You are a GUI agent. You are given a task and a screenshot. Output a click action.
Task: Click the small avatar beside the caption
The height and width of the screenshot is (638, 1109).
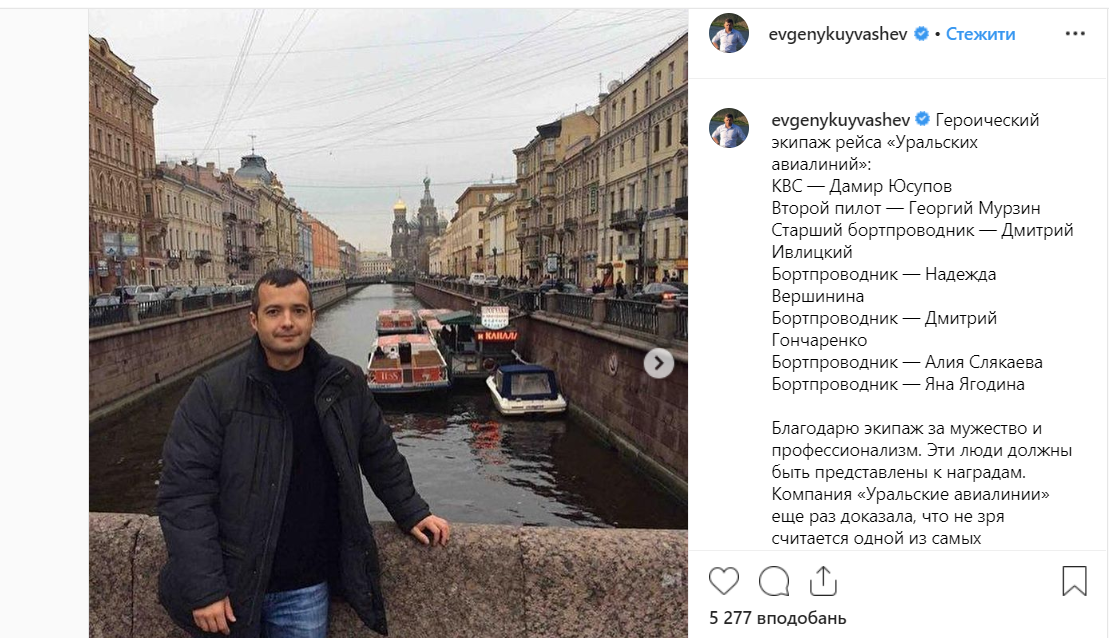pos(728,128)
